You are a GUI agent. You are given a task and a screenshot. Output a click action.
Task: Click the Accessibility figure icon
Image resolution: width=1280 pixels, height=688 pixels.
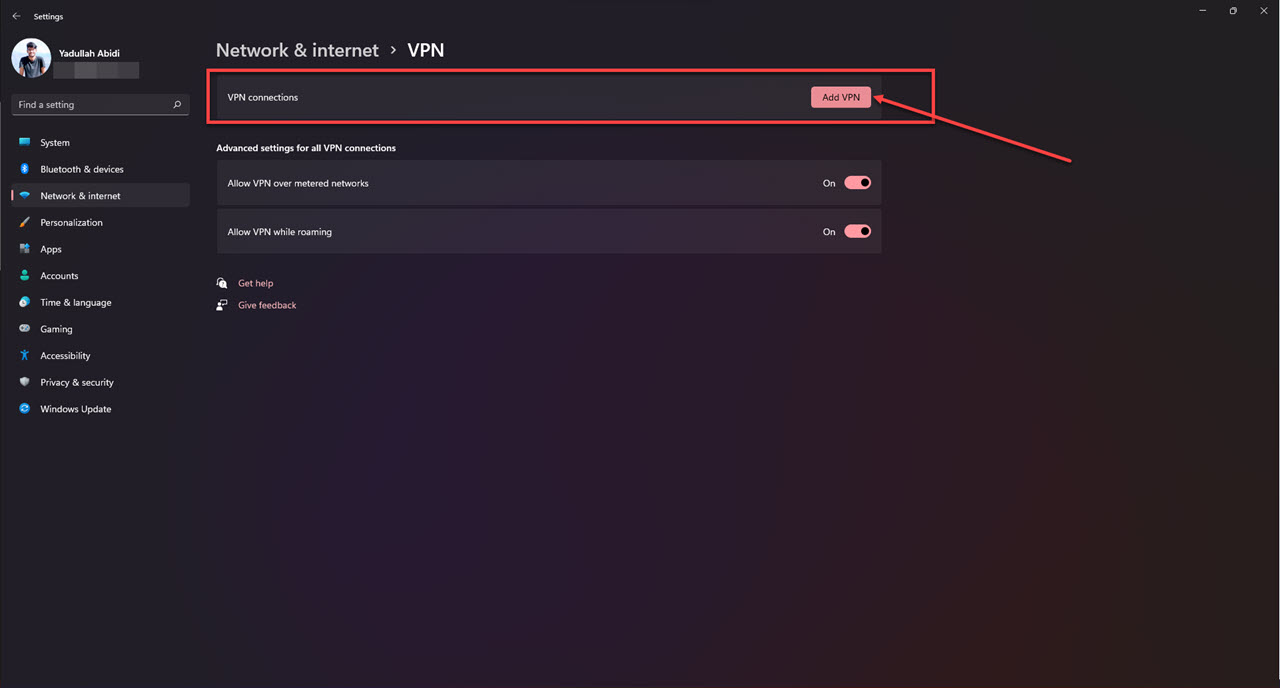click(25, 356)
